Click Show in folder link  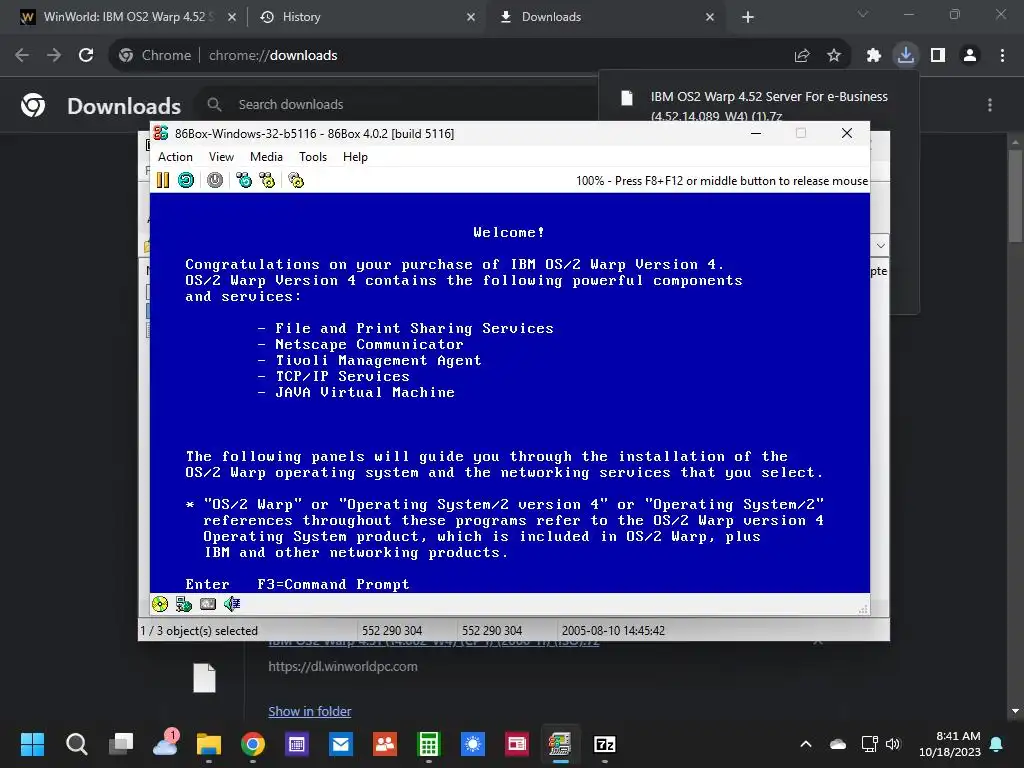pyautogui.click(x=310, y=711)
